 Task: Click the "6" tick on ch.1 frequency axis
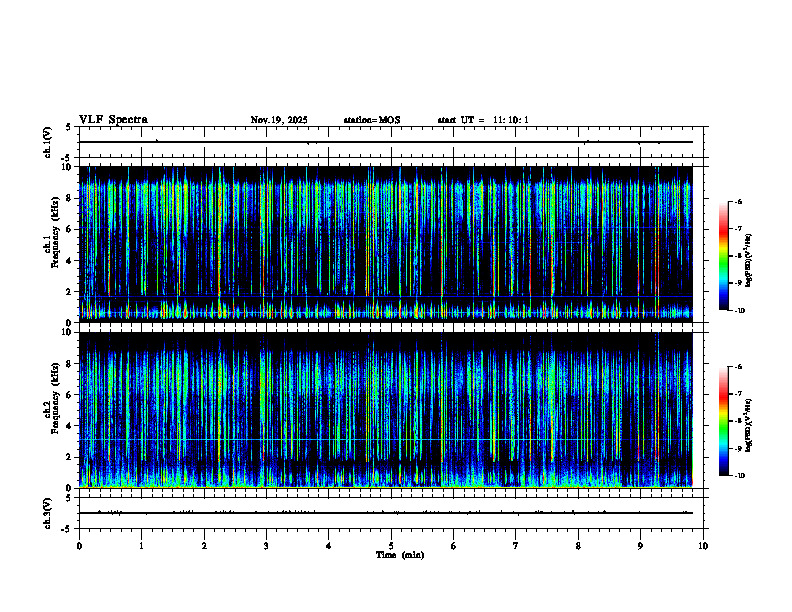tap(70, 229)
